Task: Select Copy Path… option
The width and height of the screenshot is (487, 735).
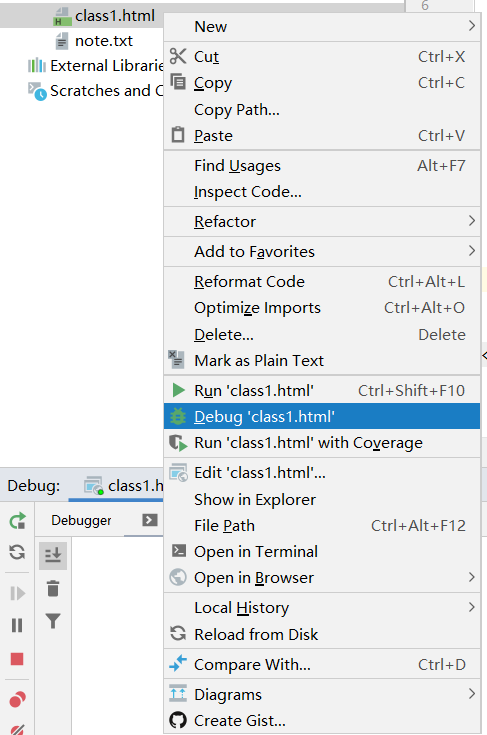Action: [x=322, y=109]
